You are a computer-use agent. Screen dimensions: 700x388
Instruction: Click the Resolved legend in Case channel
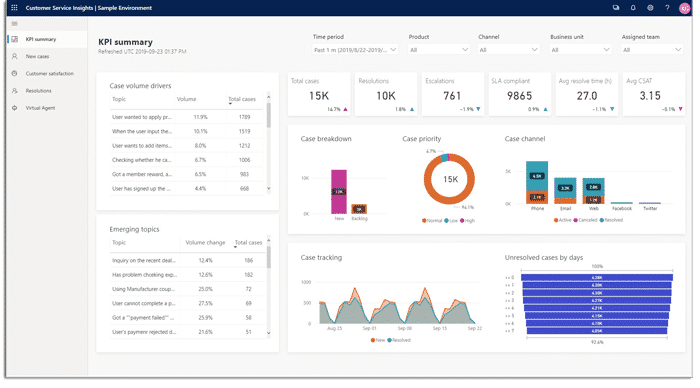[611, 220]
